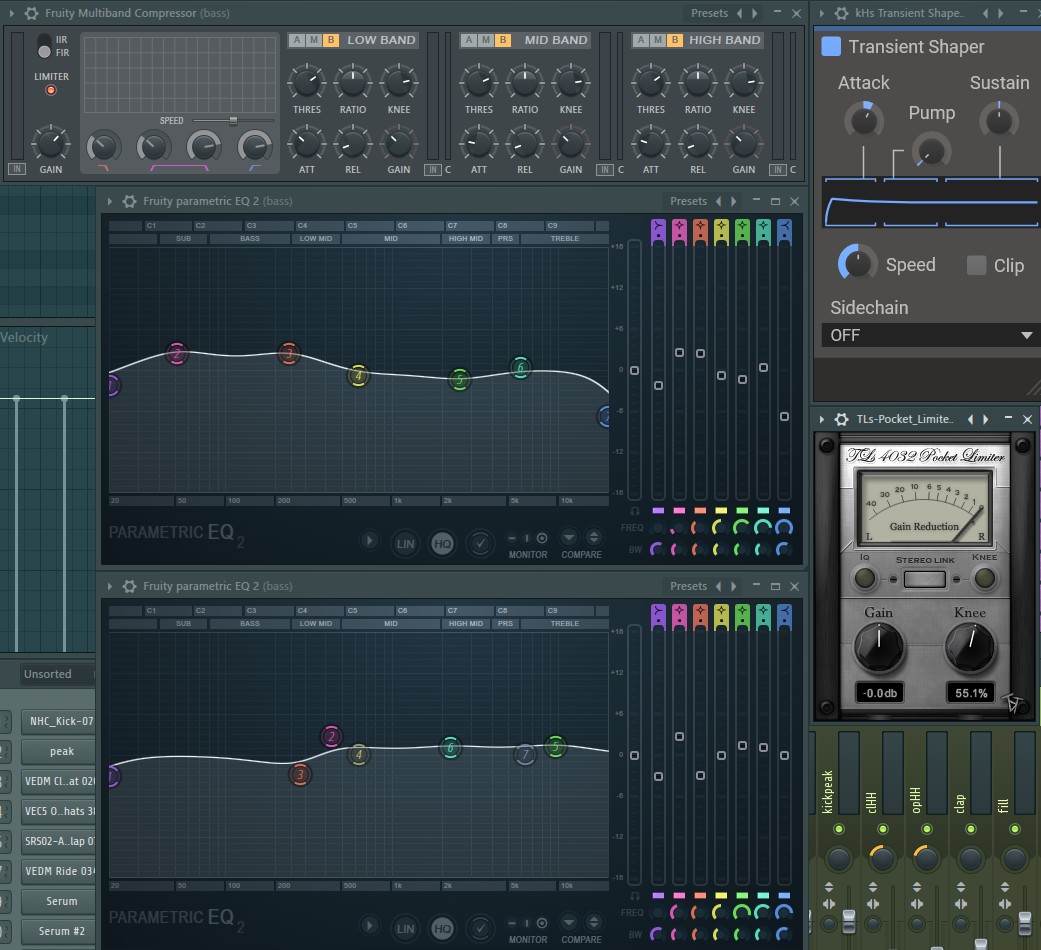Open COMPARE dropdown arrow in top Parametric EQ

pyautogui.click(x=569, y=537)
